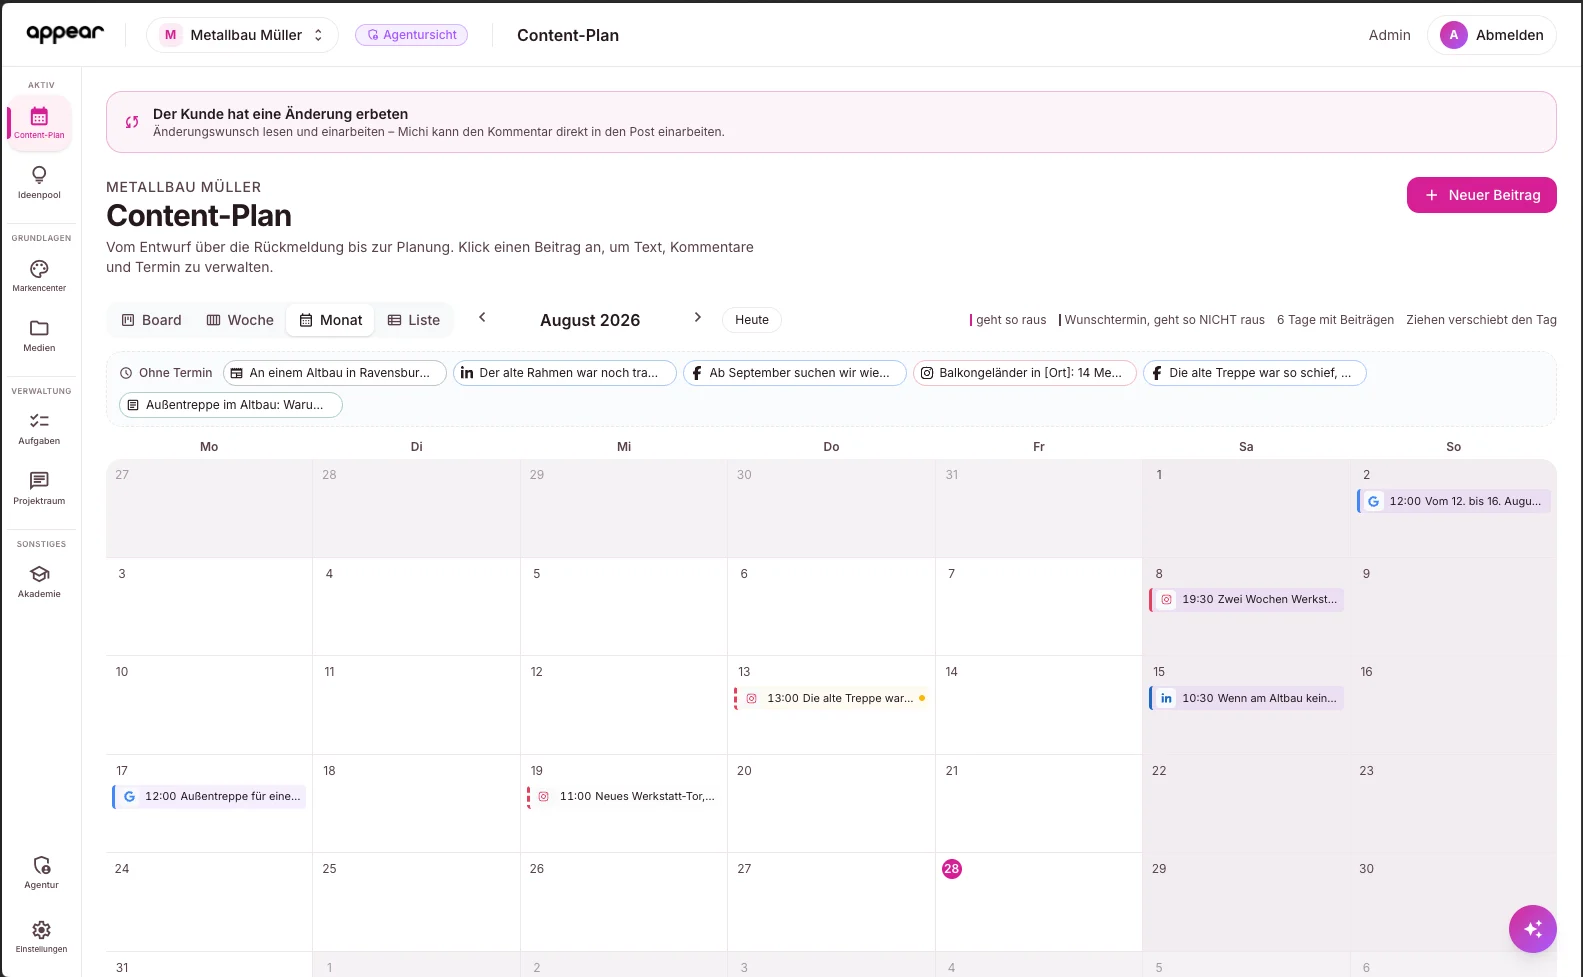Open LinkedIn draft 'Der alte Rahmen war noch tra...'

coord(565,373)
